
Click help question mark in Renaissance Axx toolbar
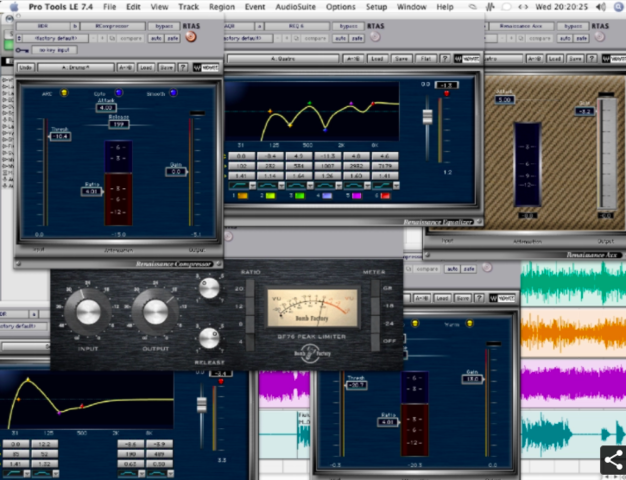click(592, 59)
